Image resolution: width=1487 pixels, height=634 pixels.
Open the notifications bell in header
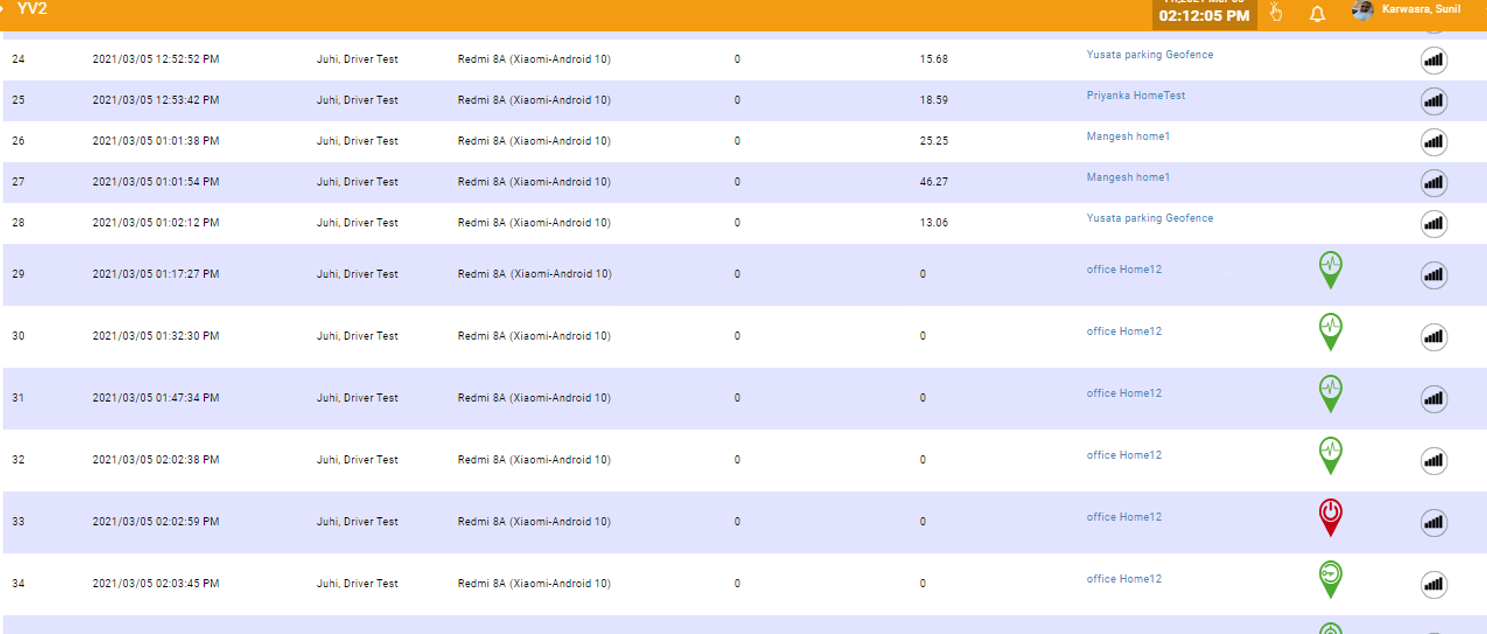click(x=1317, y=14)
